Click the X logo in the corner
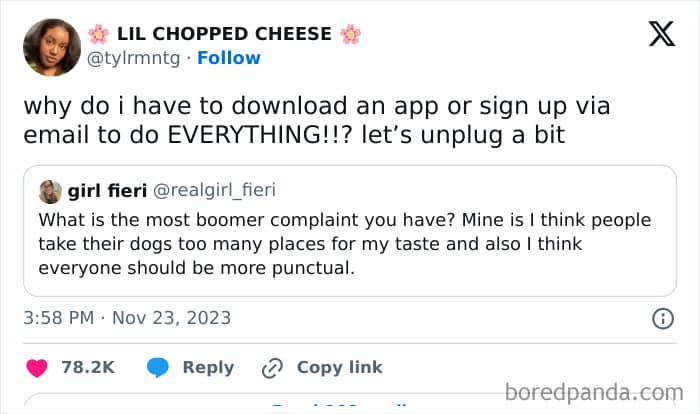The image size is (700, 414). click(x=661, y=34)
